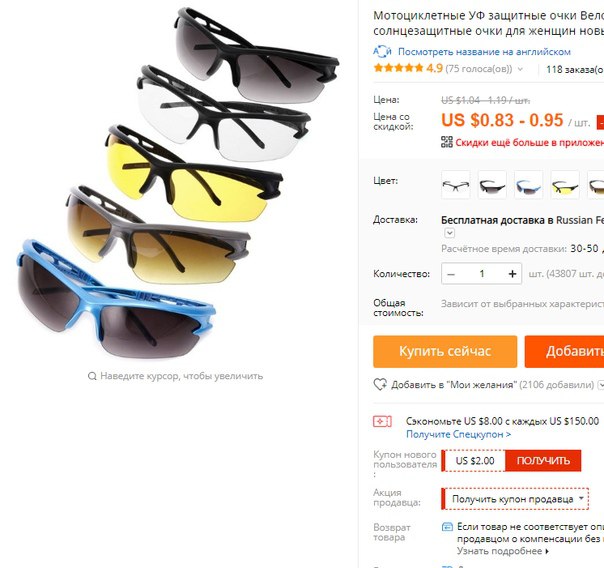Click the orange Купить сейчас button
The height and width of the screenshot is (568, 604).
click(445, 351)
